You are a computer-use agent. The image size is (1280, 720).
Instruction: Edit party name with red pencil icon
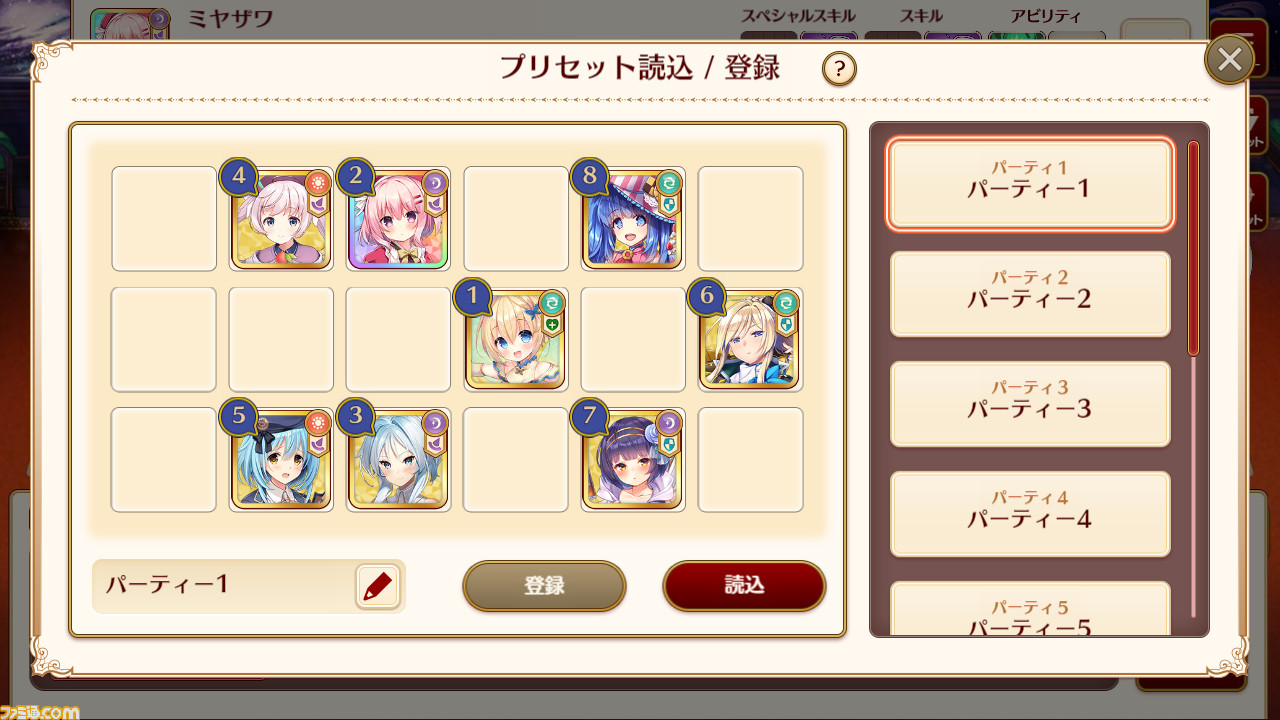tap(377, 586)
